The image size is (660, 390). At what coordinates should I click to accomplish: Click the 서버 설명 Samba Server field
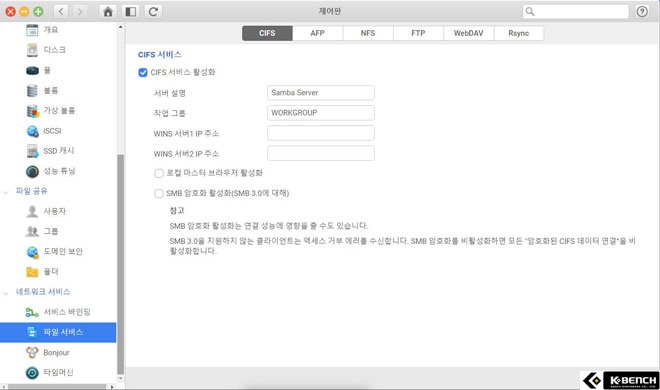point(321,93)
